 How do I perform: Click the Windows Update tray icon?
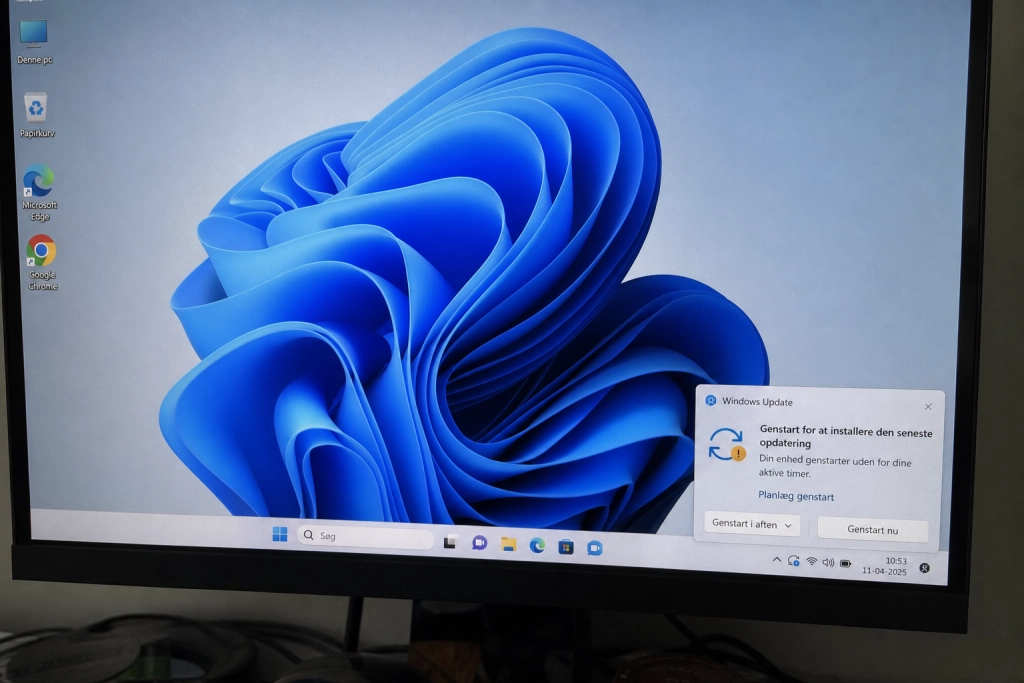point(793,561)
